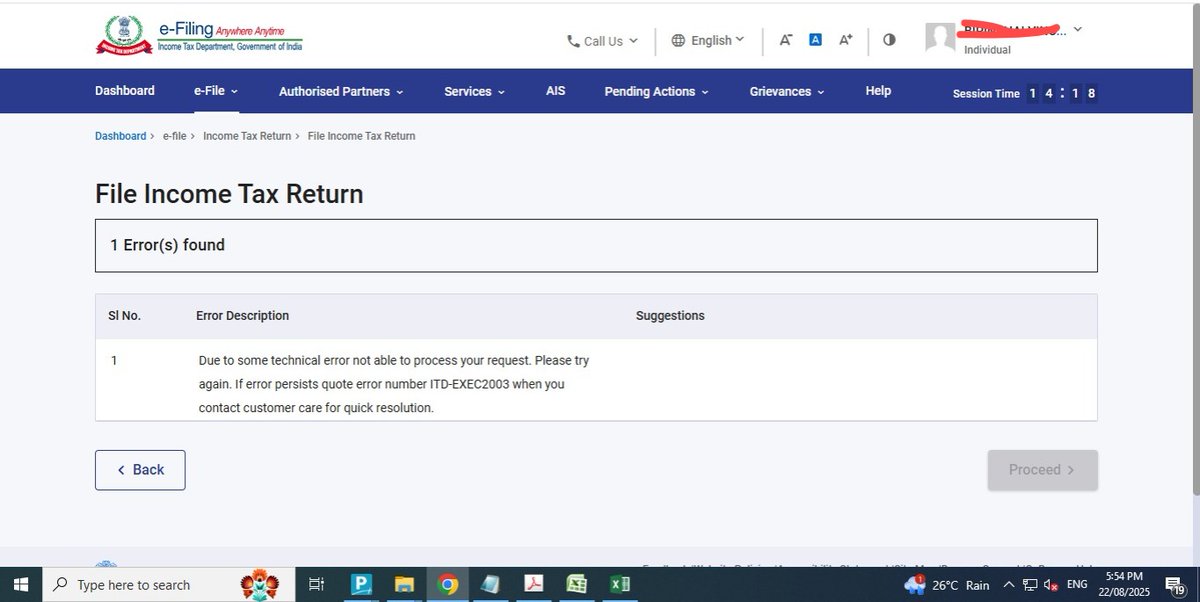Open the first green Excel taskbar icon

click(x=577, y=585)
